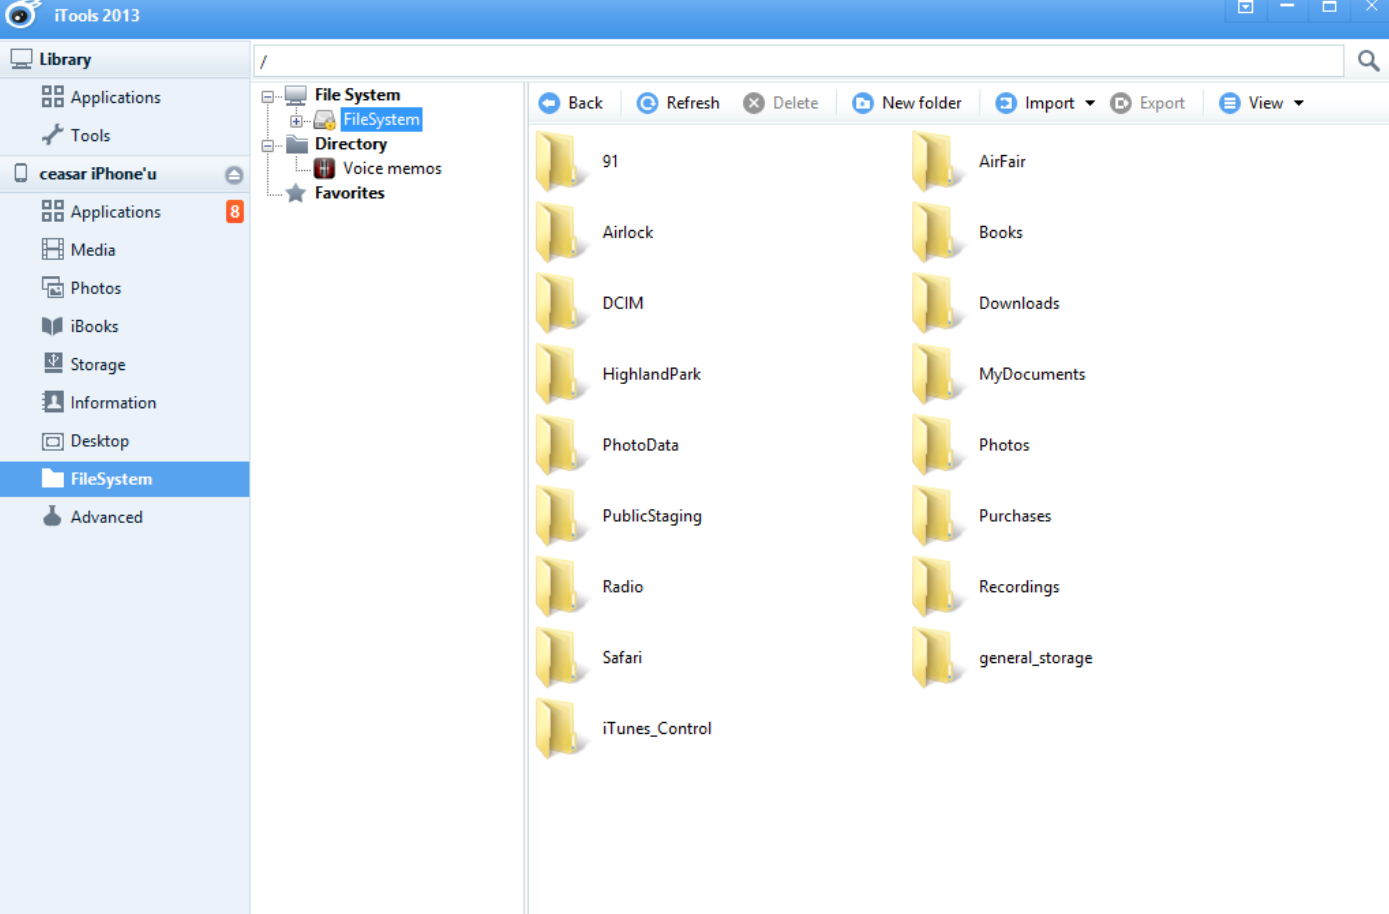1389x914 pixels.
Task: Open the Import dropdown arrow
Action: [1090, 103]
